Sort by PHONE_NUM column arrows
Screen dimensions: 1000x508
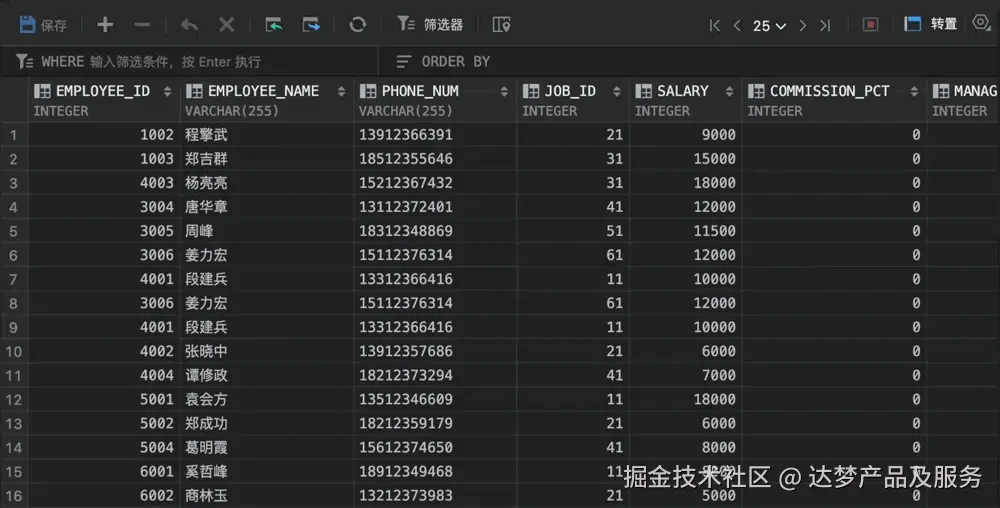(x=504, y=91)
